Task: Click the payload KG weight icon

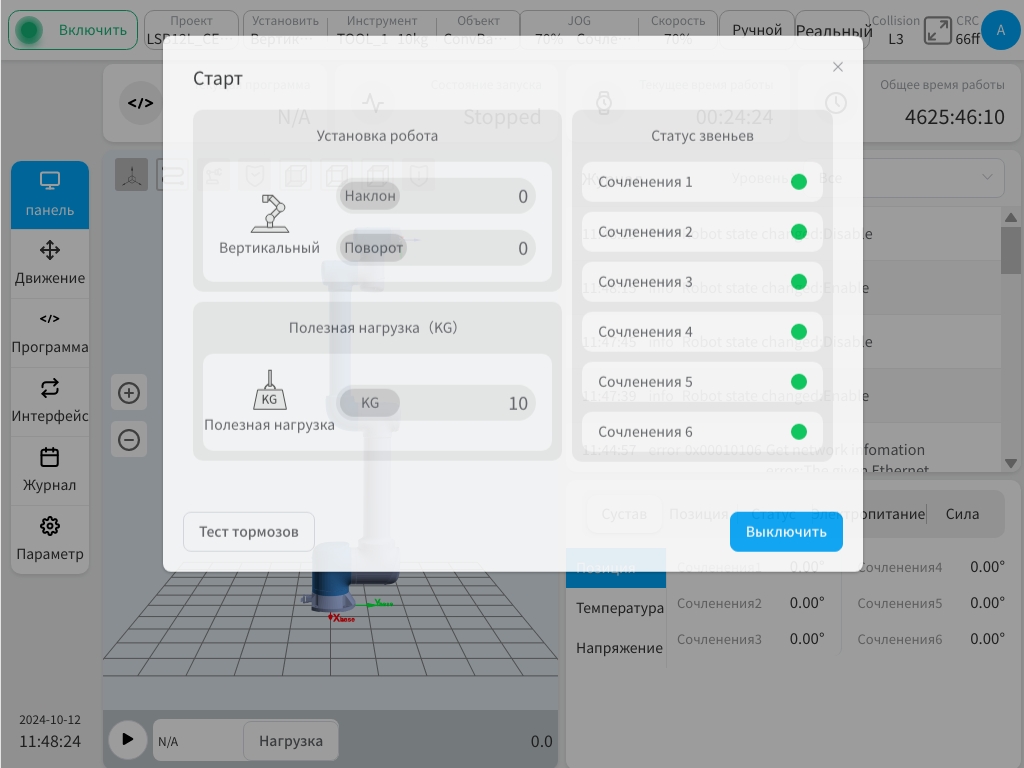Action: pyautogui.click(x=270, y=390)
